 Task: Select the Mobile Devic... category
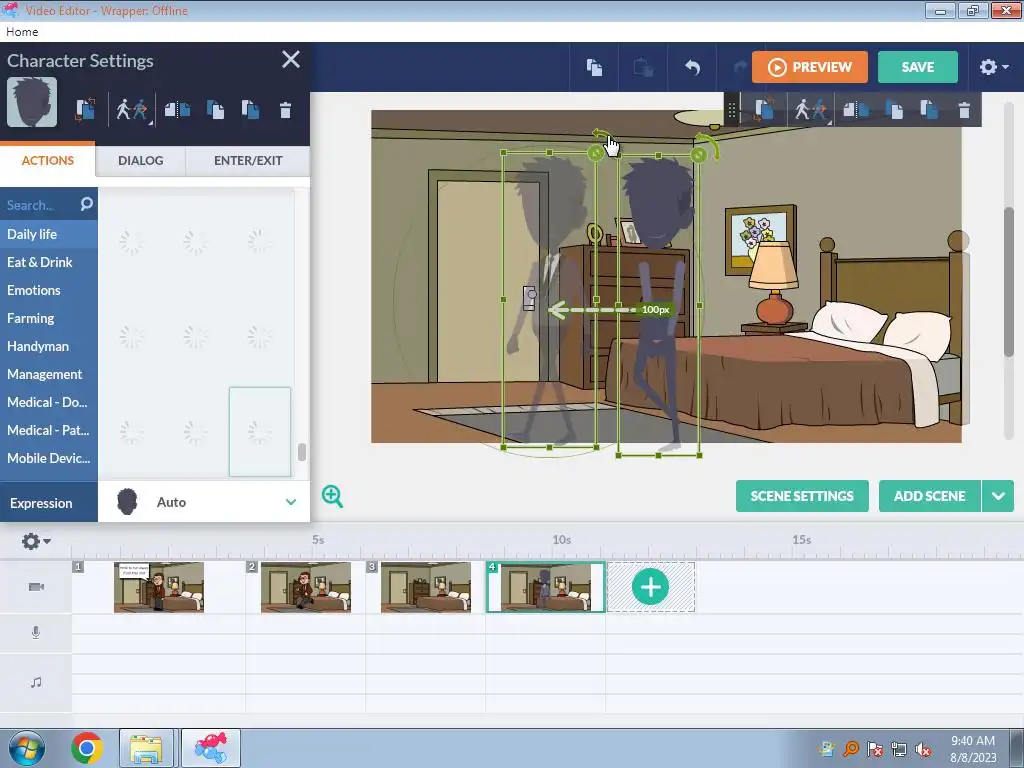[x=49, y=458]
